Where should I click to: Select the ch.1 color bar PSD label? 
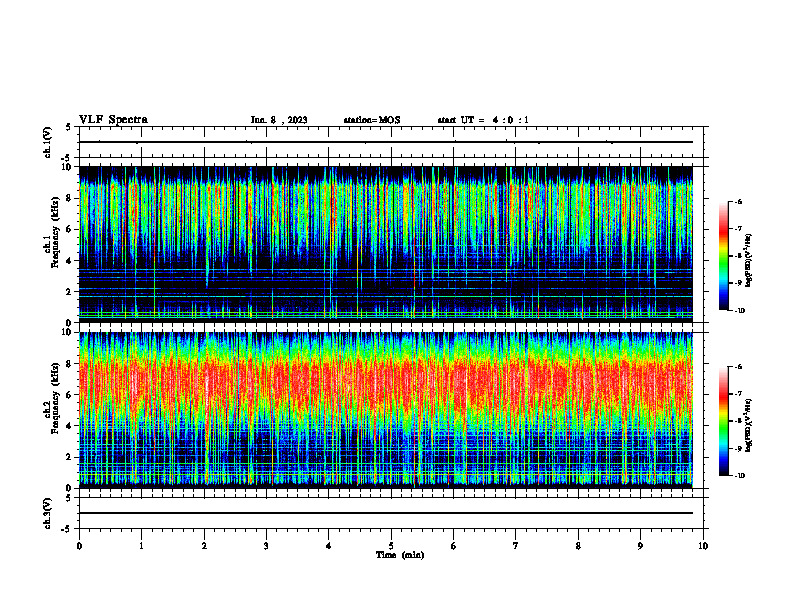[749, 260]
